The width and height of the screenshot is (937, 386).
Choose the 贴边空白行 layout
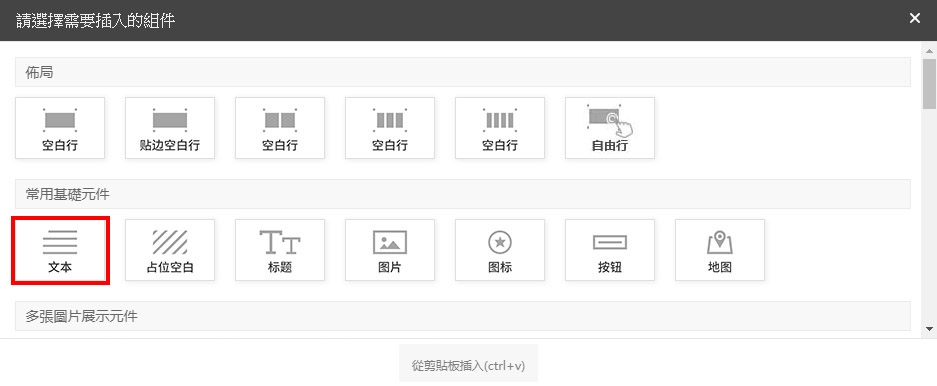point(170,128)
